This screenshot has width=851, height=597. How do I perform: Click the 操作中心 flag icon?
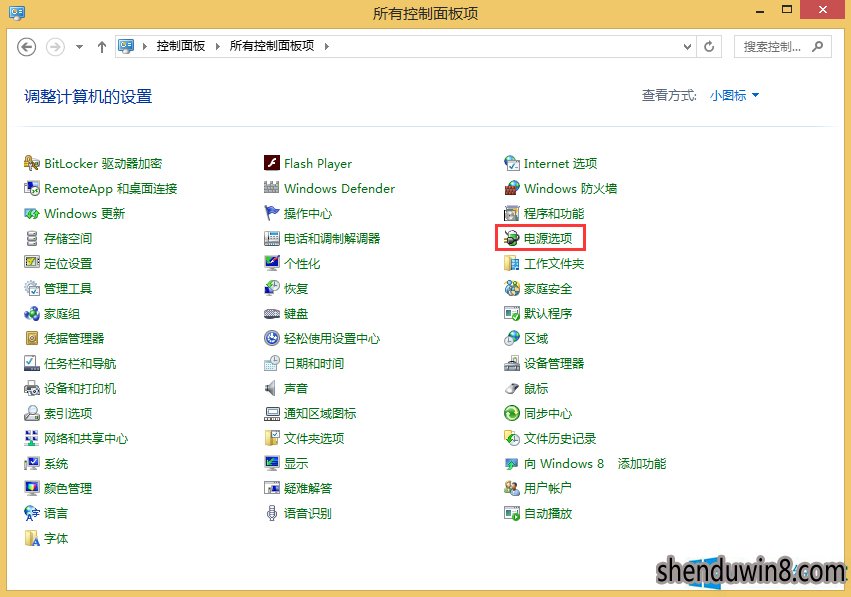coord(271,213)
